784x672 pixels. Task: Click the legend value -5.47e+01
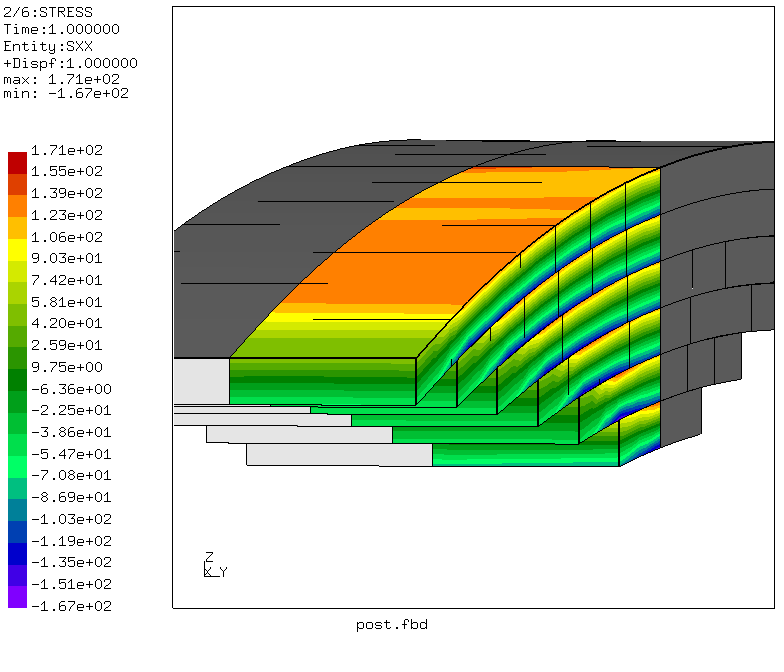point(71,454)
